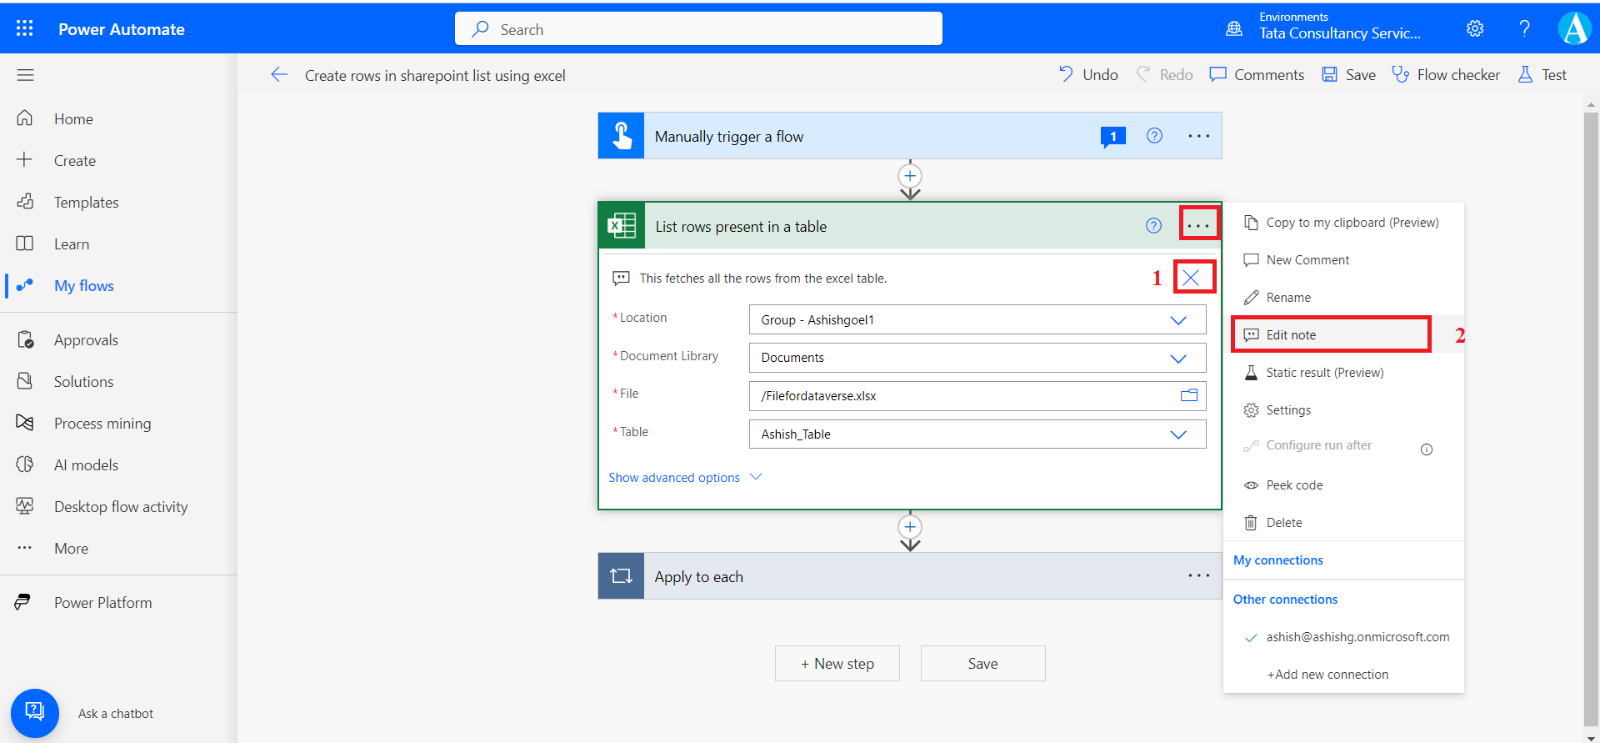1600x743 pixels.
Task: Collapse the left navigation hamburger menu
Action: pyautogui.click(x=25, y=75)
